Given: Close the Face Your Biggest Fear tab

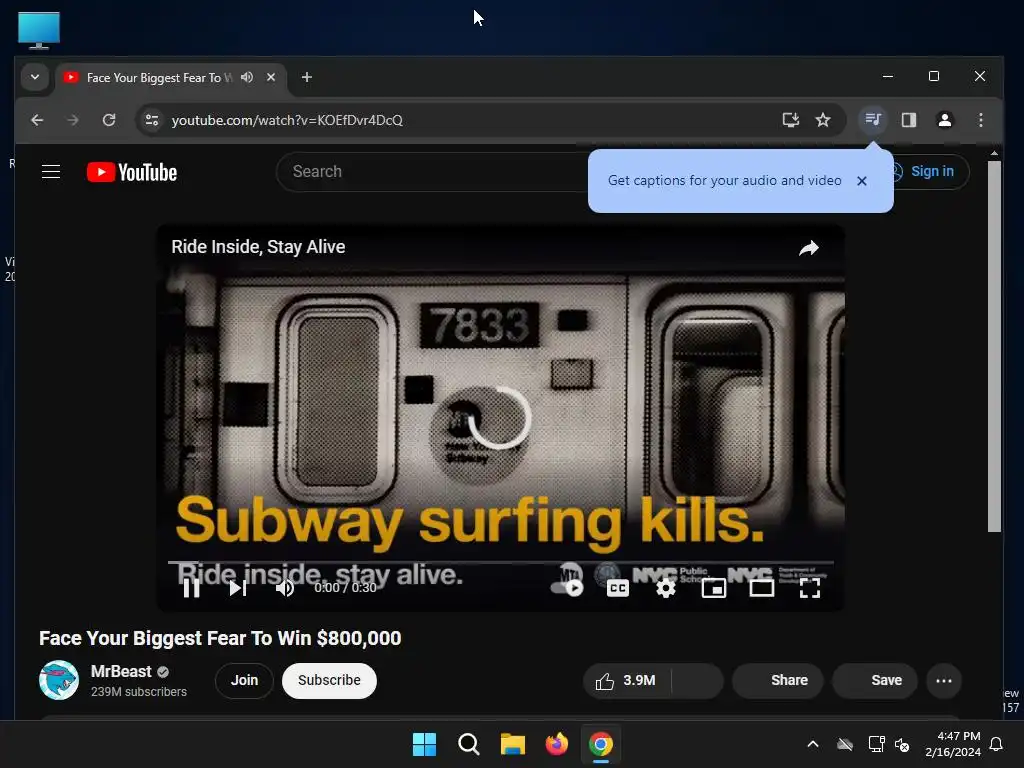Looking at the screenshot, I should coord(271,77).
